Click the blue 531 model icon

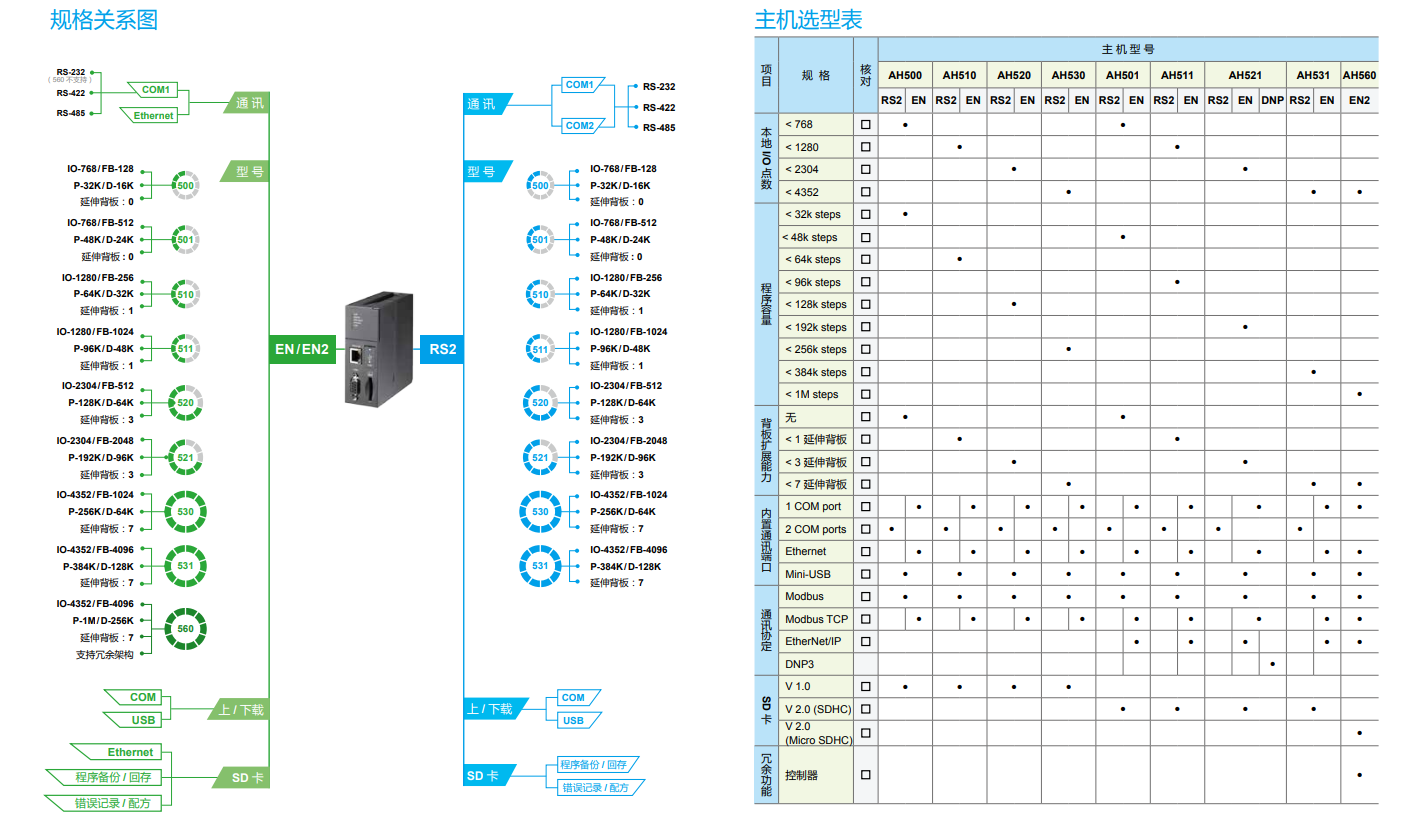(x=540, y=565)
